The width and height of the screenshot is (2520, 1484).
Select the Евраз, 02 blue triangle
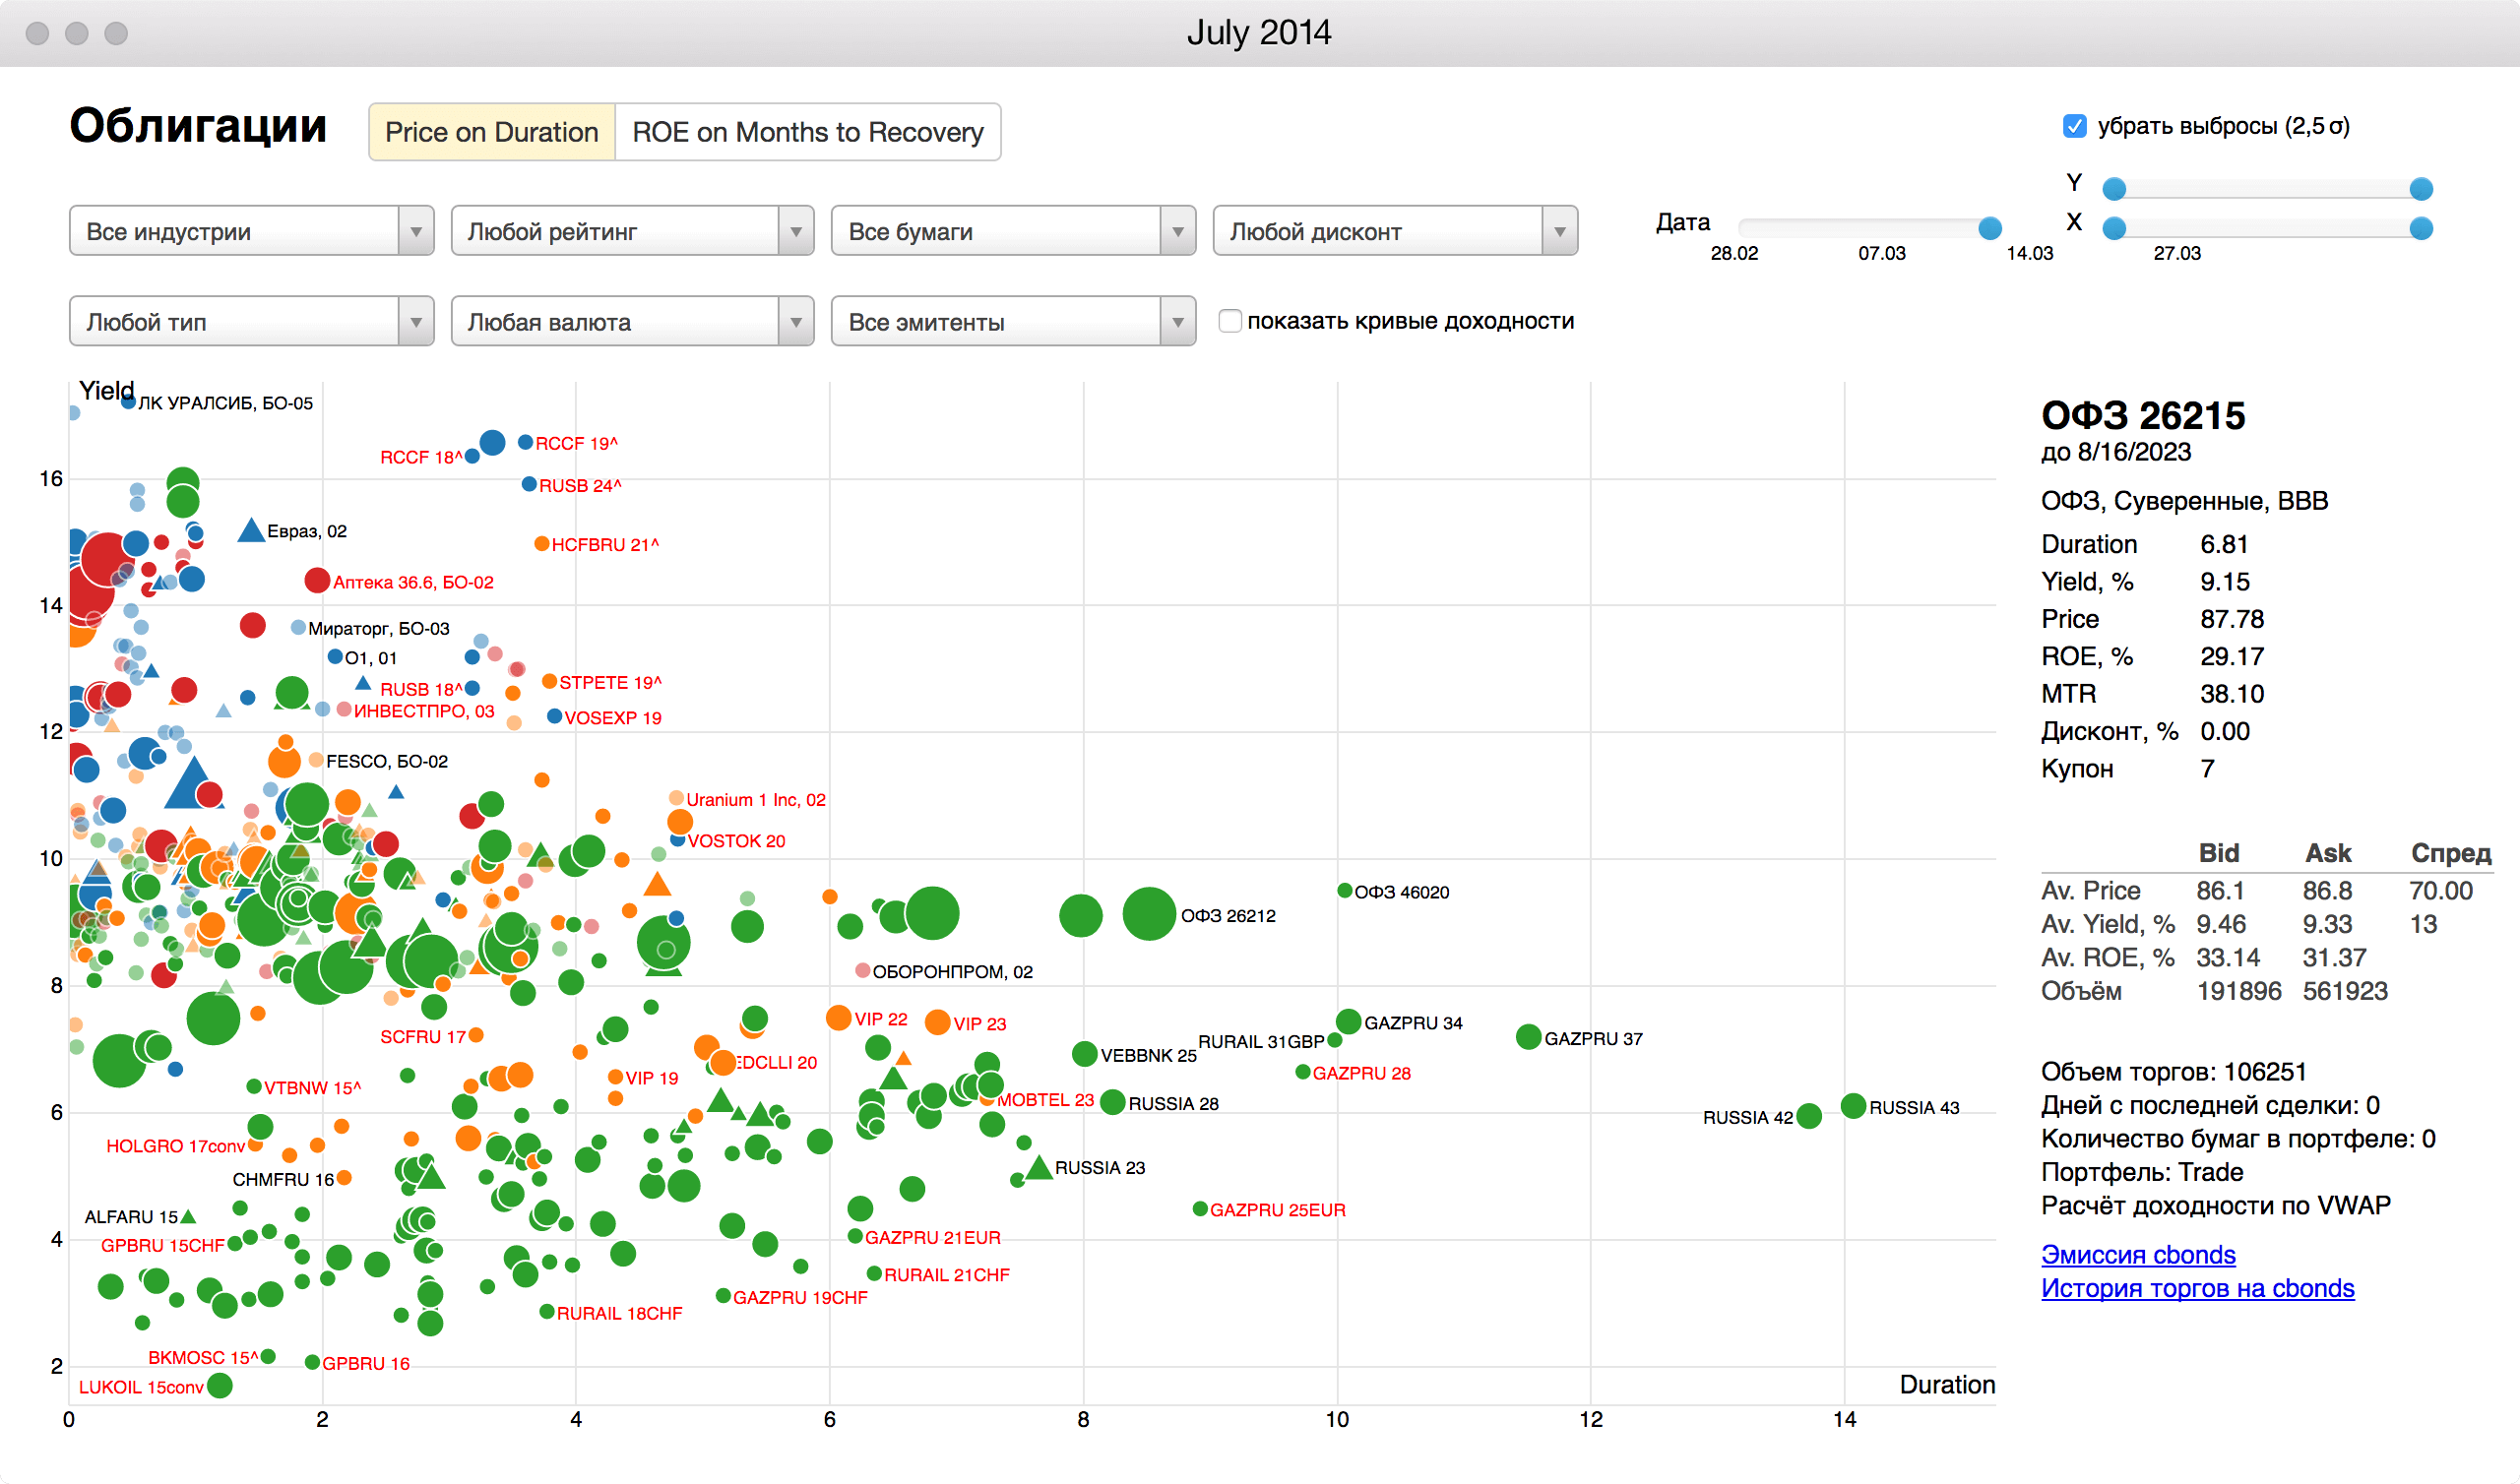tap(251, 530)
